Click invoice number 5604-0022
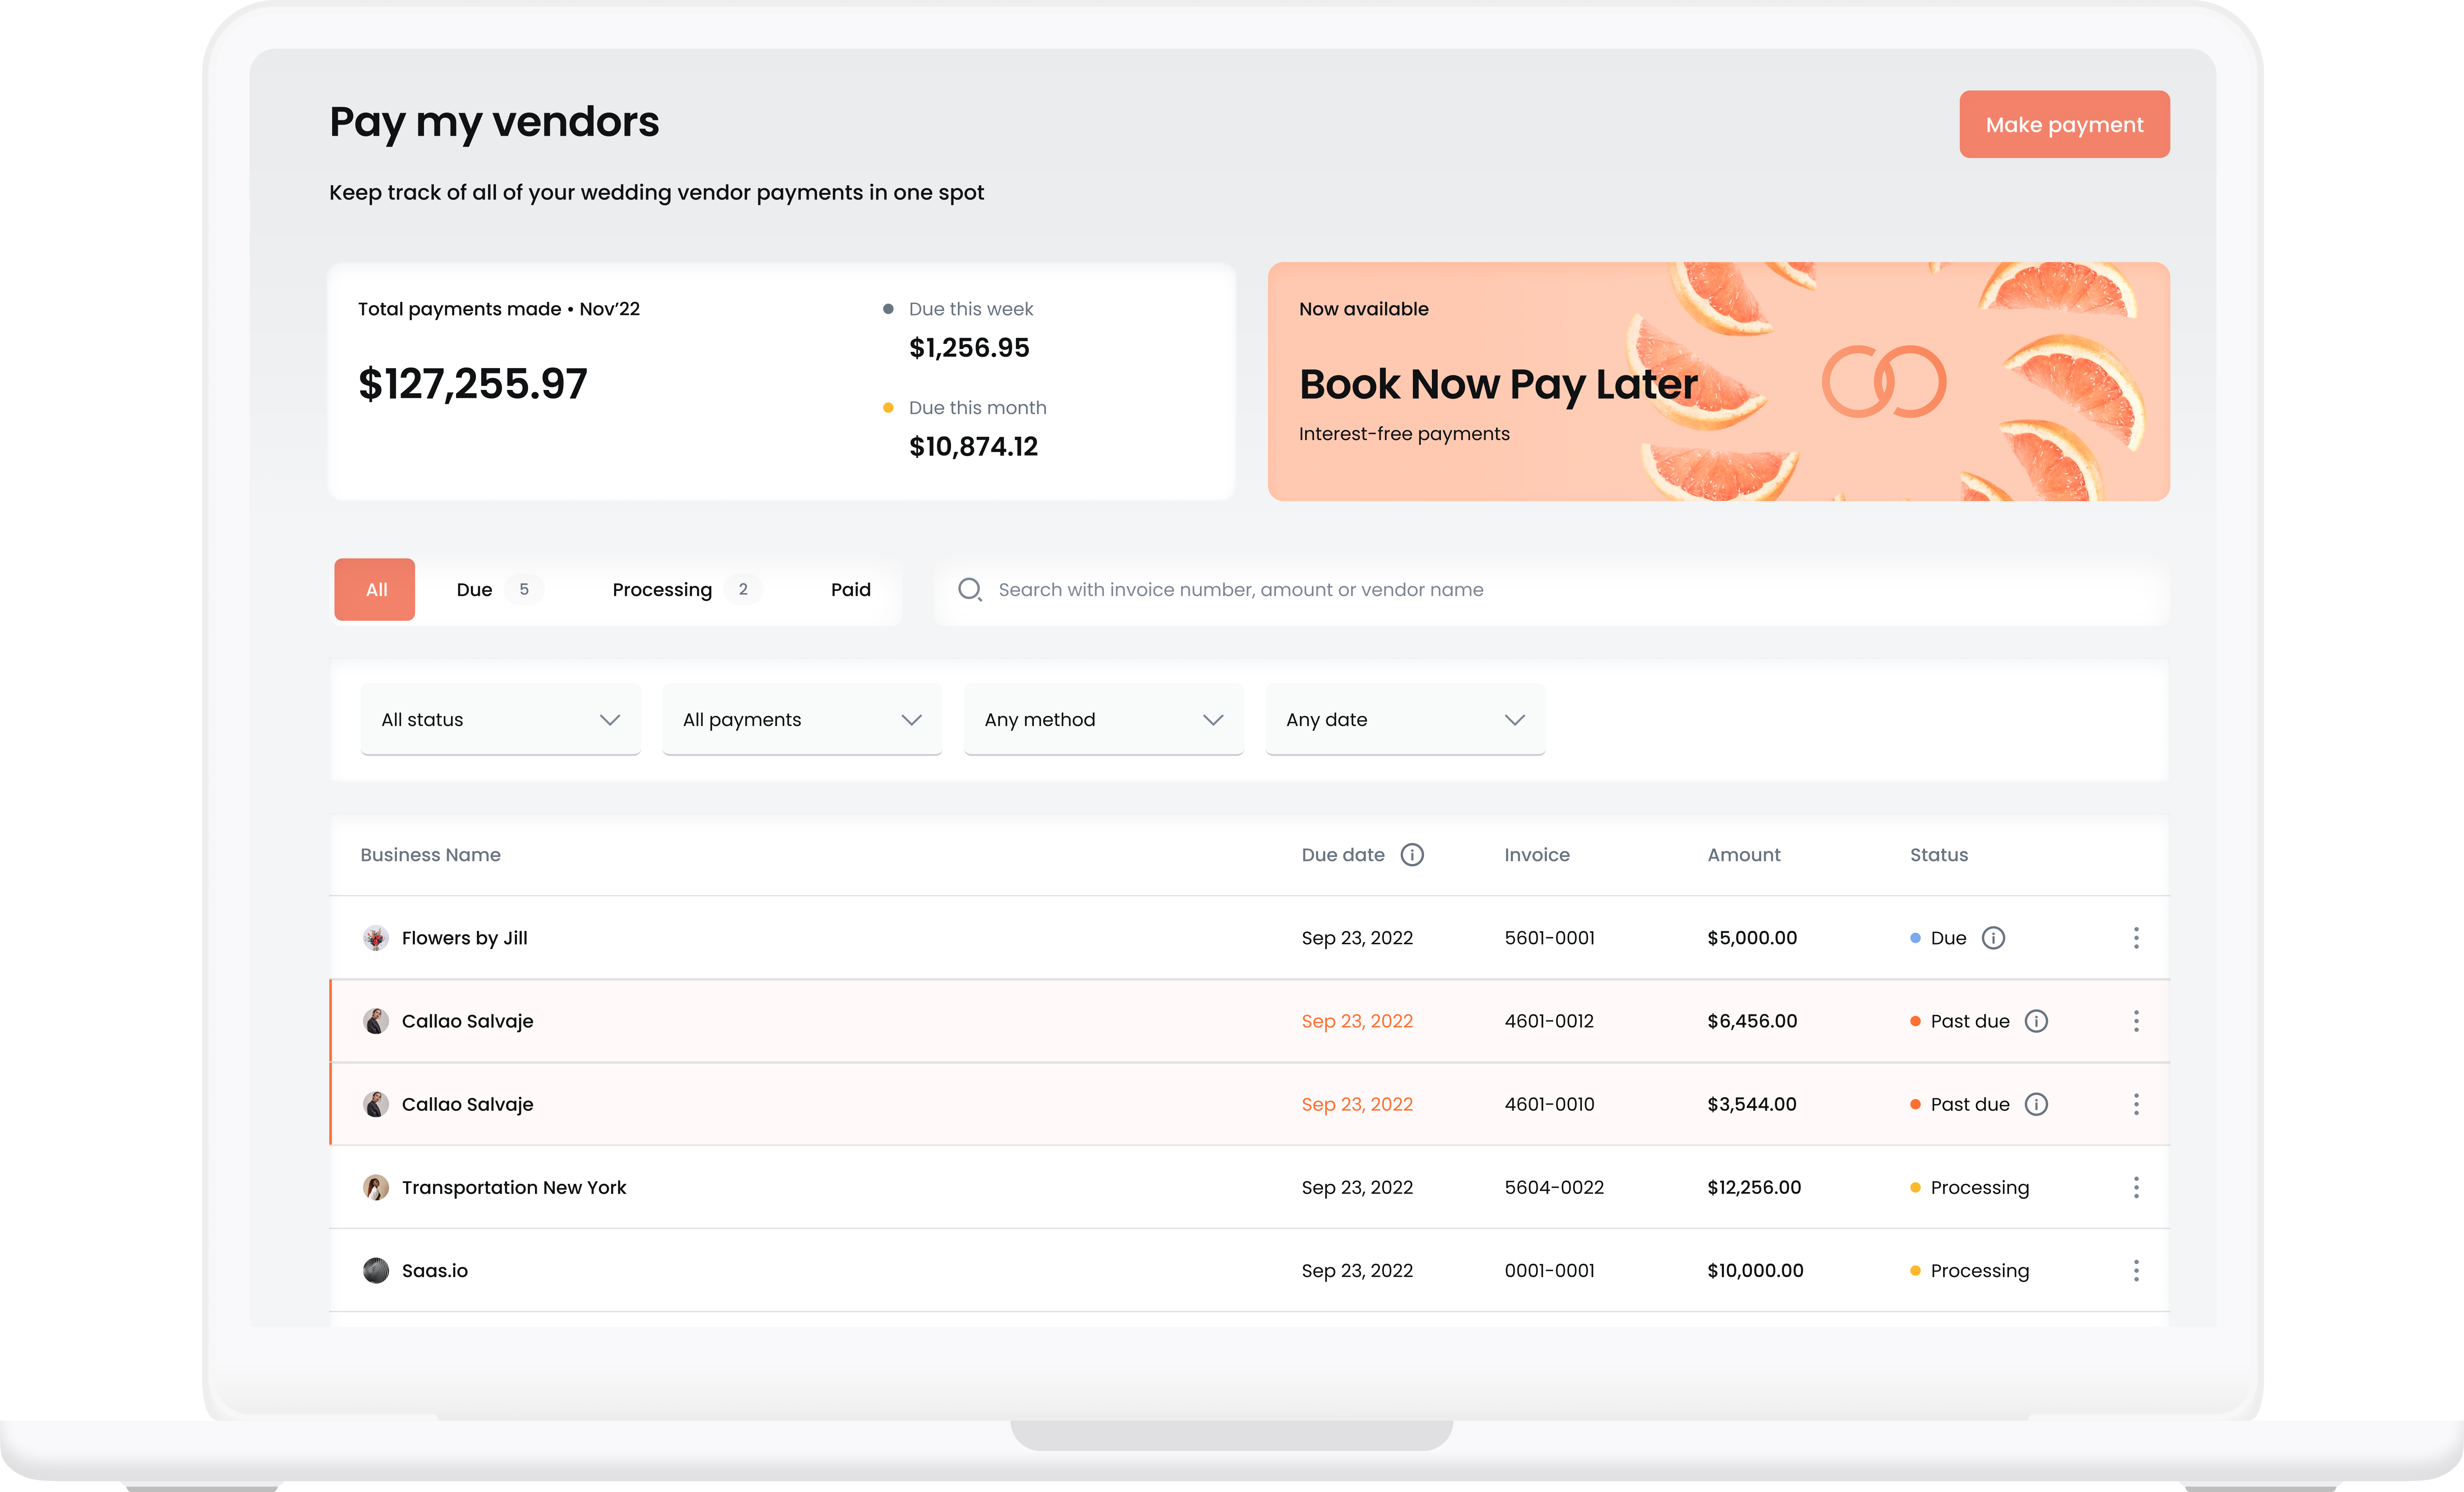Viewport: 2464px width, 1492px height. [x=1554, y=1187]
